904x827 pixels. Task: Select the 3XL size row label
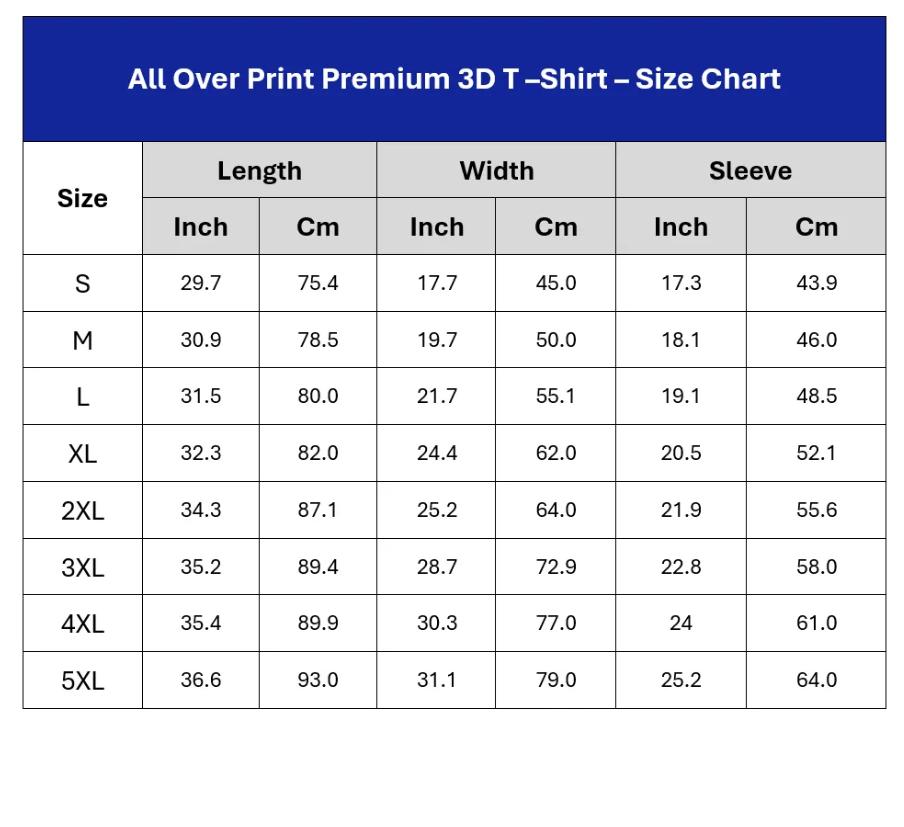point(82,567)
